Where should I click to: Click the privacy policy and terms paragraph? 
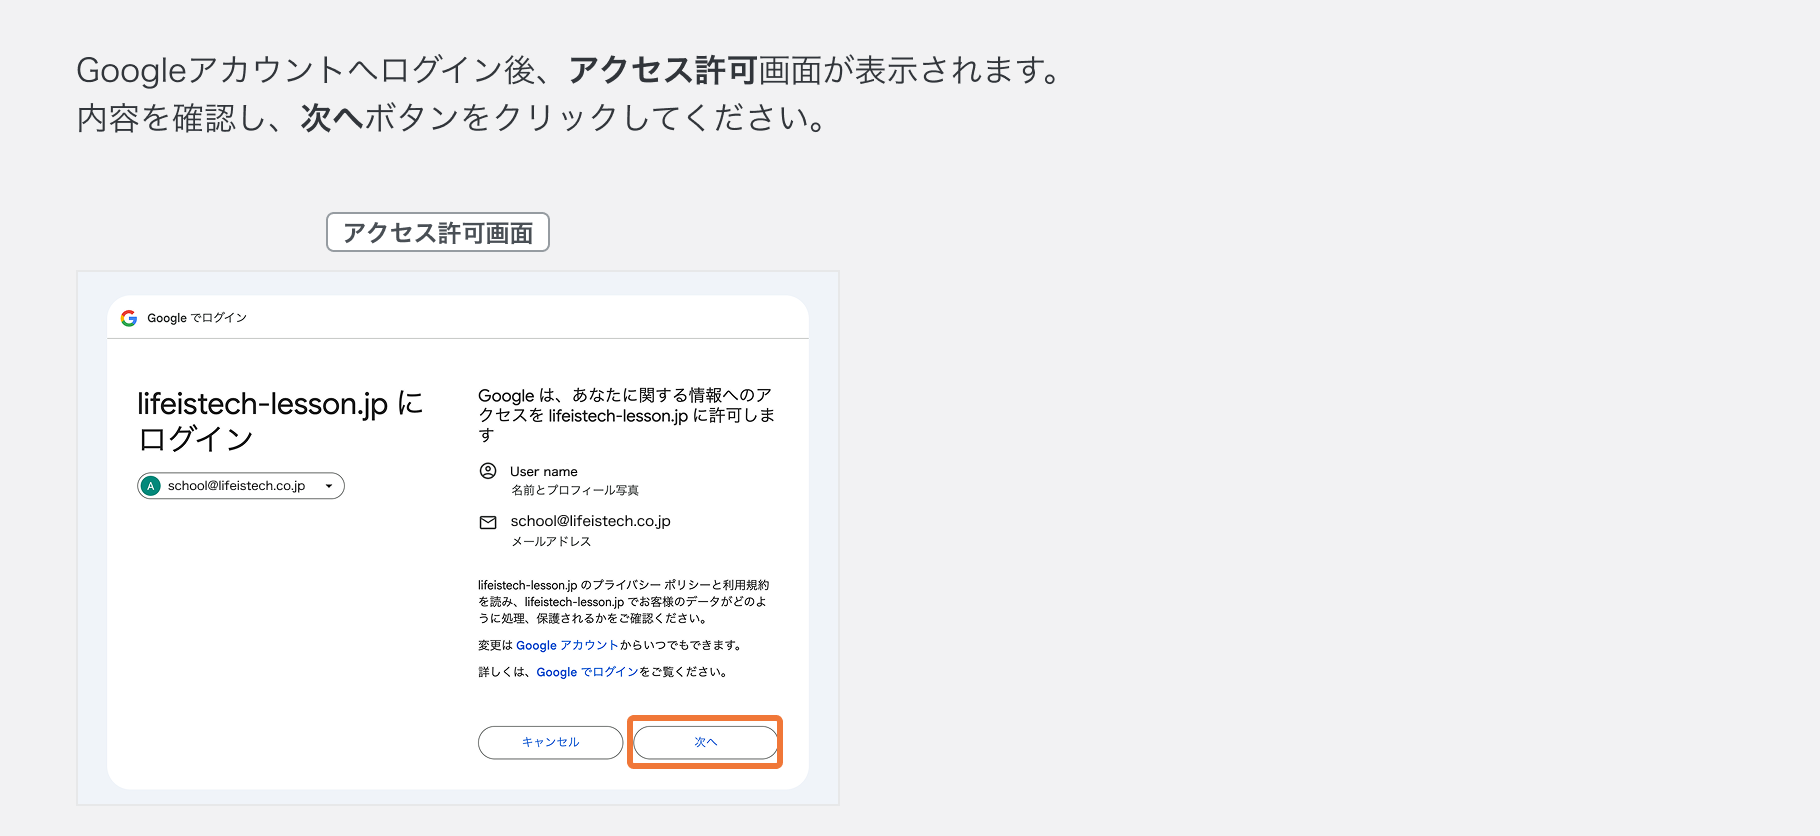tap(624, 601)
